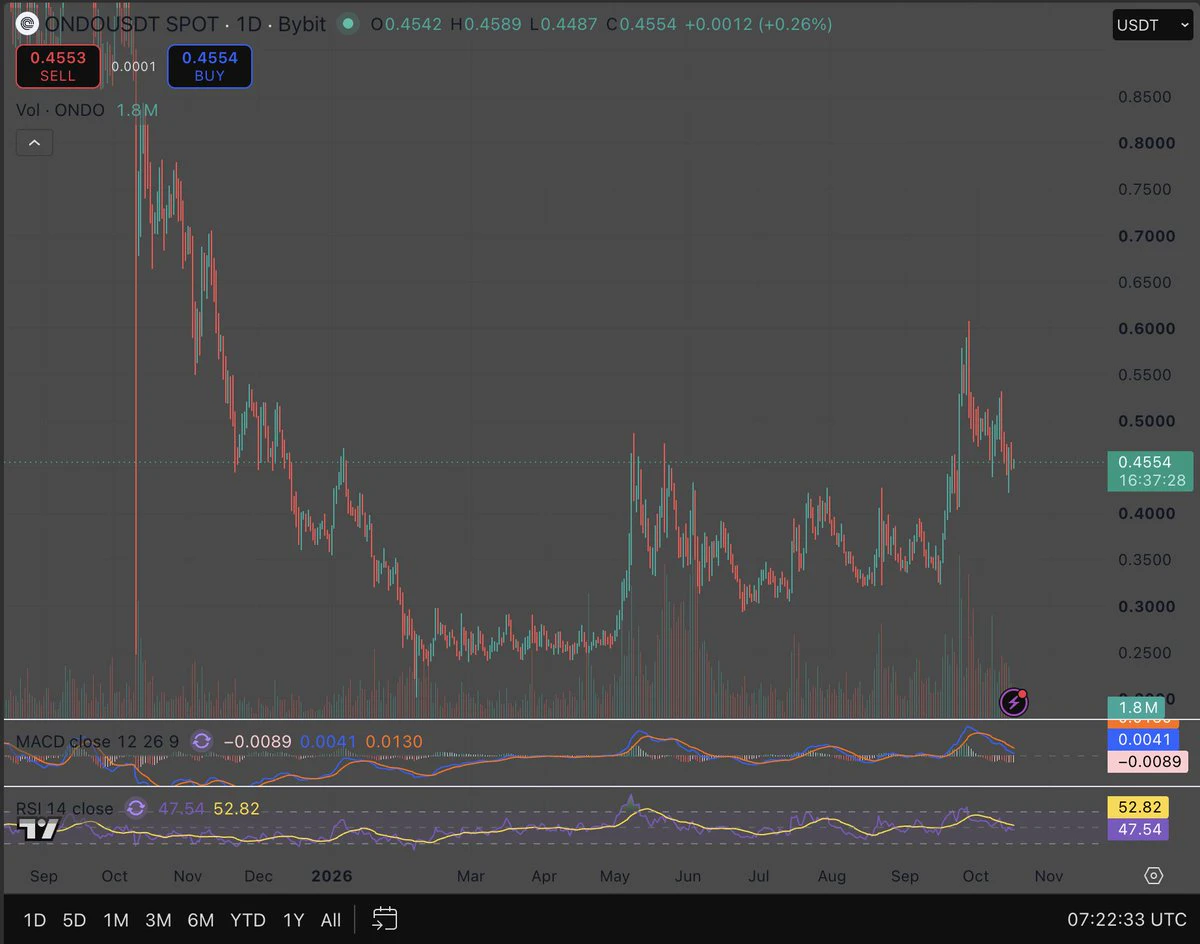Select the 5D time range
Image resolution: width=1200 pixels, height=944 pixels.
[75, 920]
